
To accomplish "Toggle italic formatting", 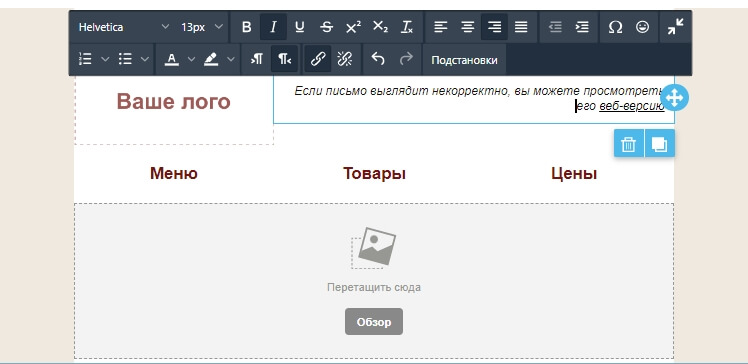I will pyautogui.click(x=273, y=27).
